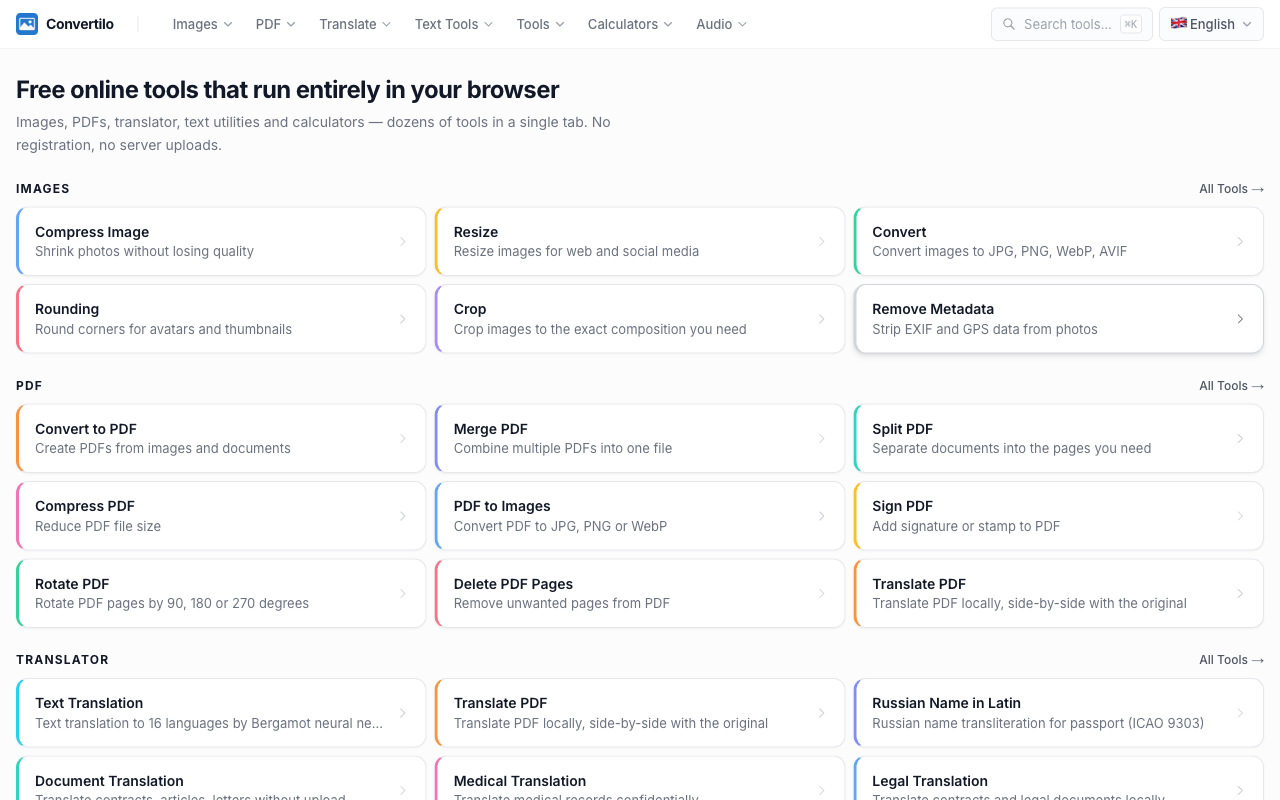Open the Document Translation tool
The height and width of the screenshot is (800, 1280).
(x=221, y=779)
